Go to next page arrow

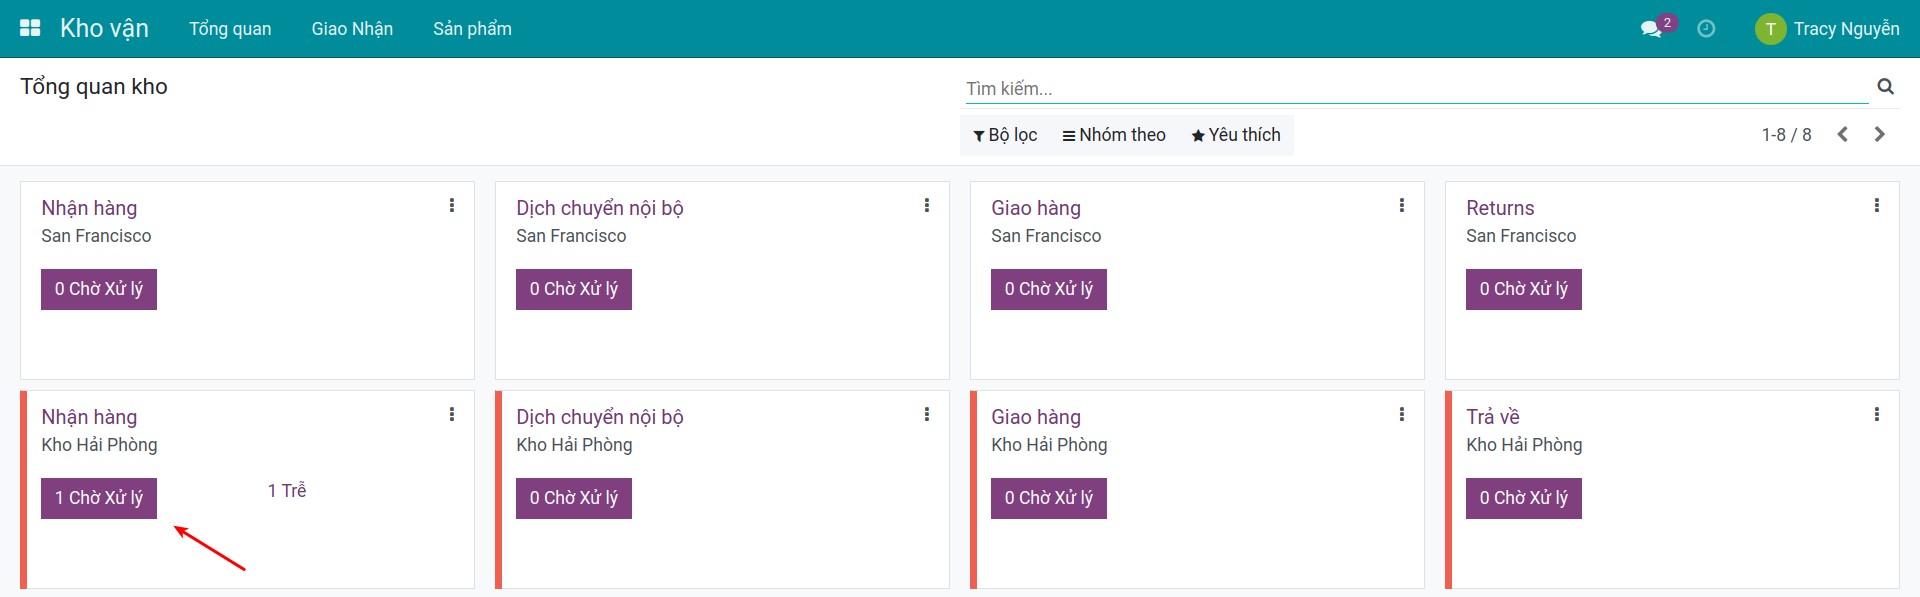coord(1879,134)
